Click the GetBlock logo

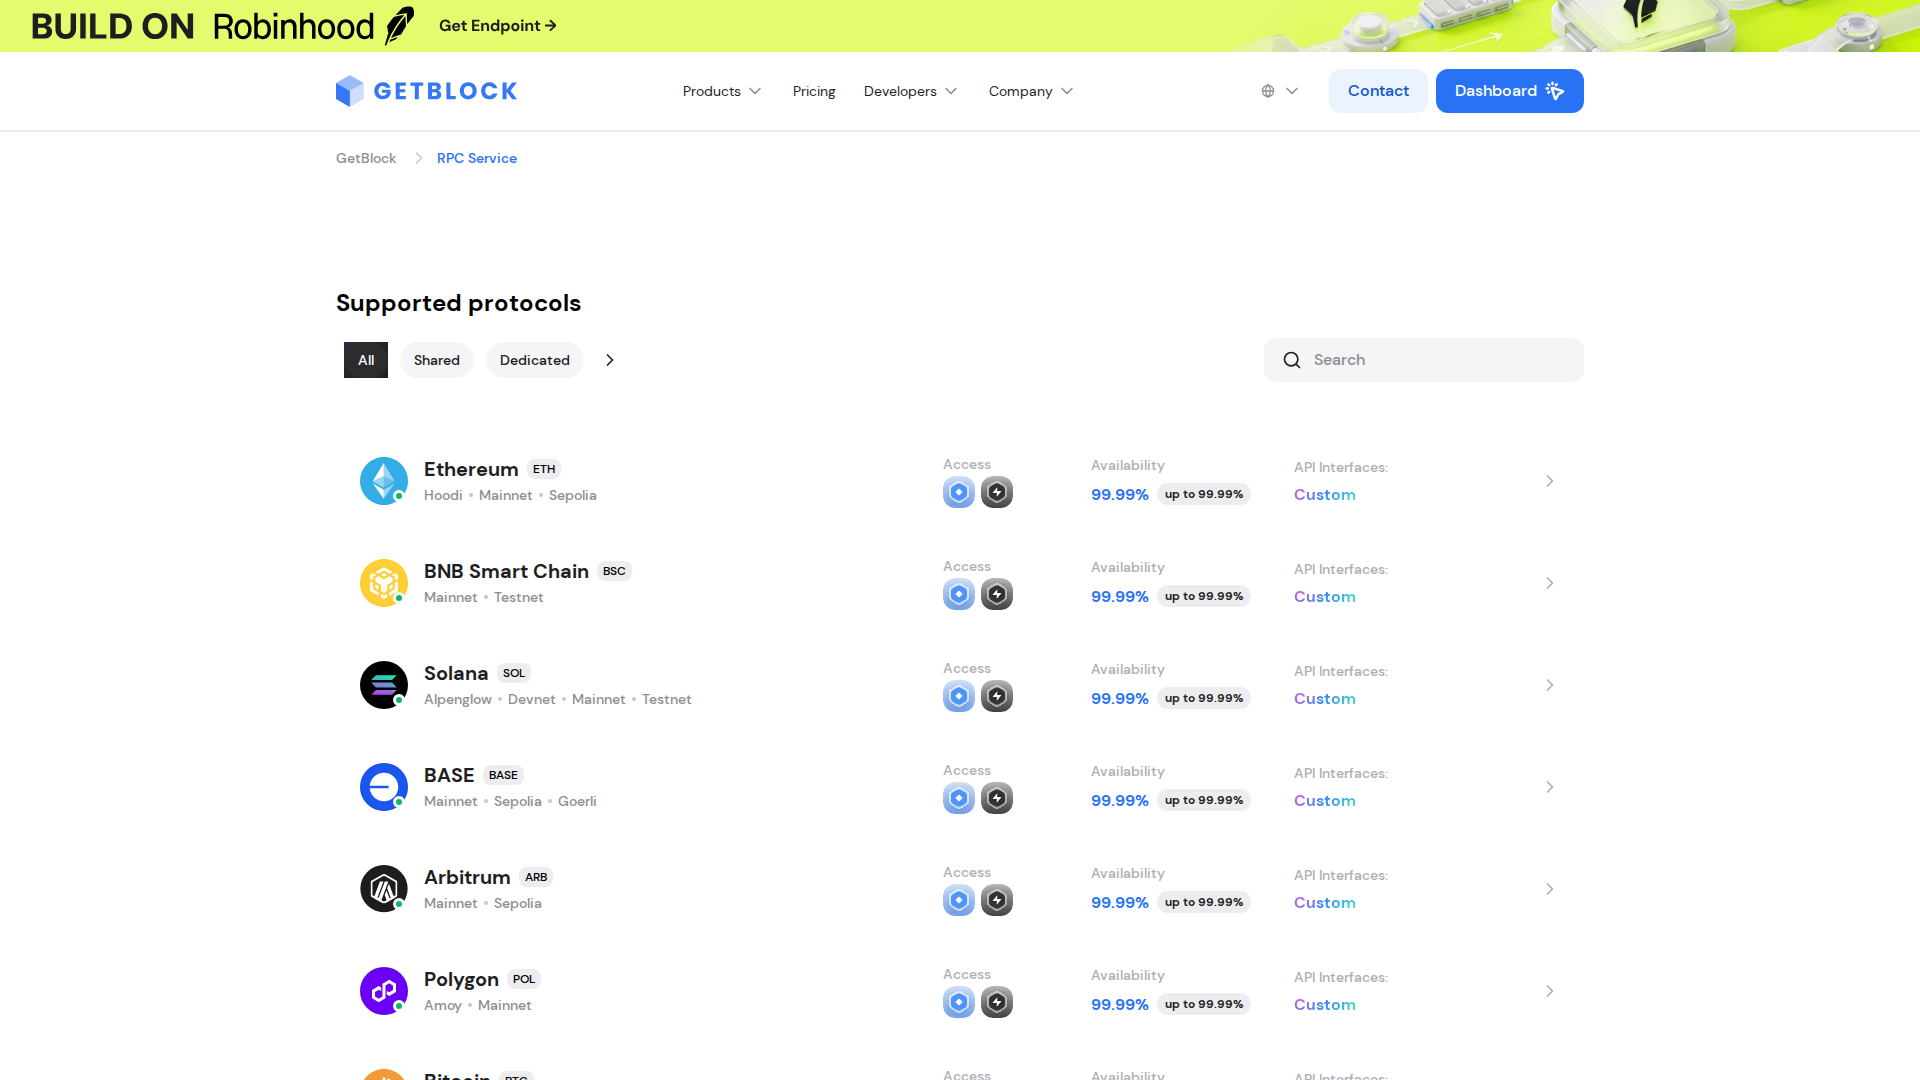coord(426,91)
